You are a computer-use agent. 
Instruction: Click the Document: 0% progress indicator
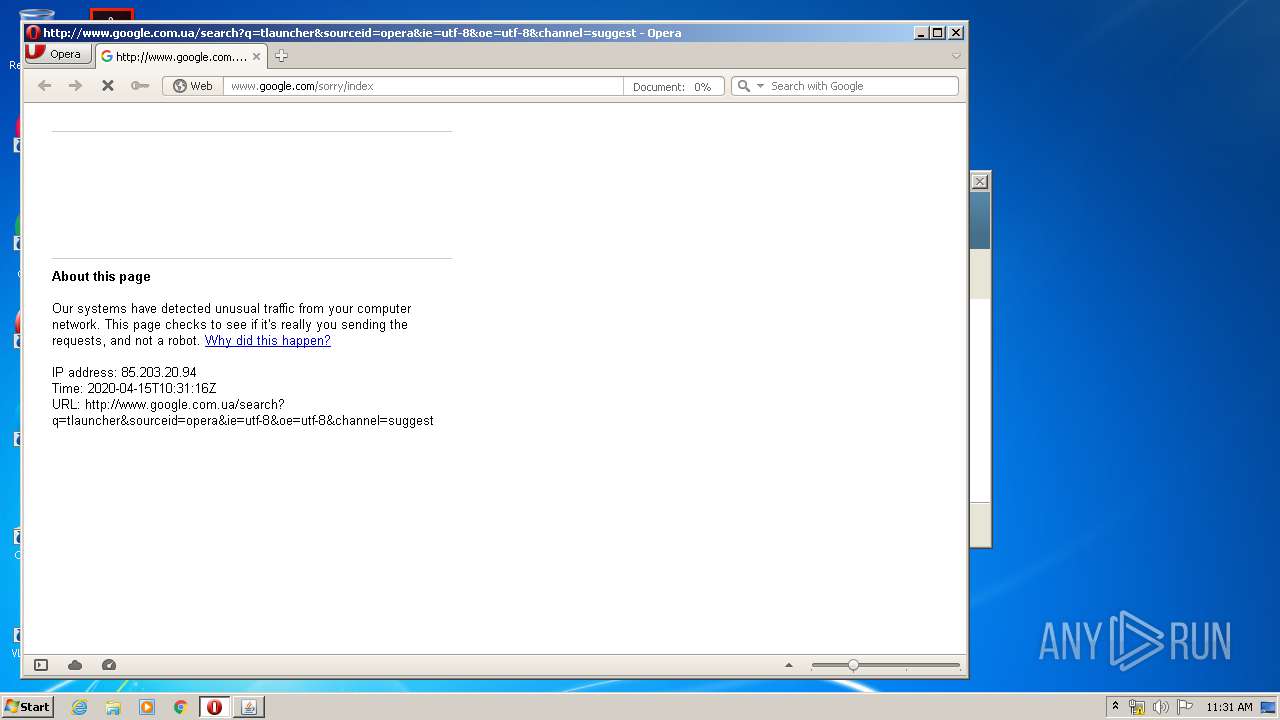(x=673, y=87)
